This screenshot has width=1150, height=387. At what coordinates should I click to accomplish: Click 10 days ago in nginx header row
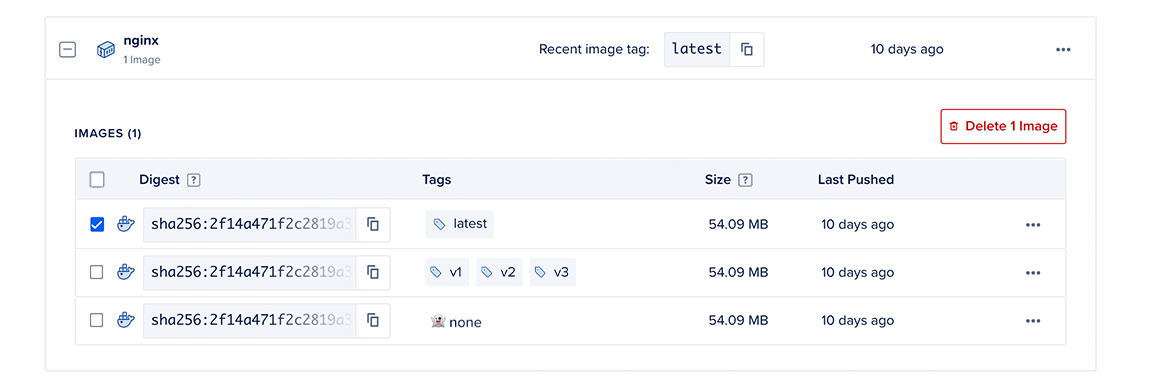coord(907,50)
